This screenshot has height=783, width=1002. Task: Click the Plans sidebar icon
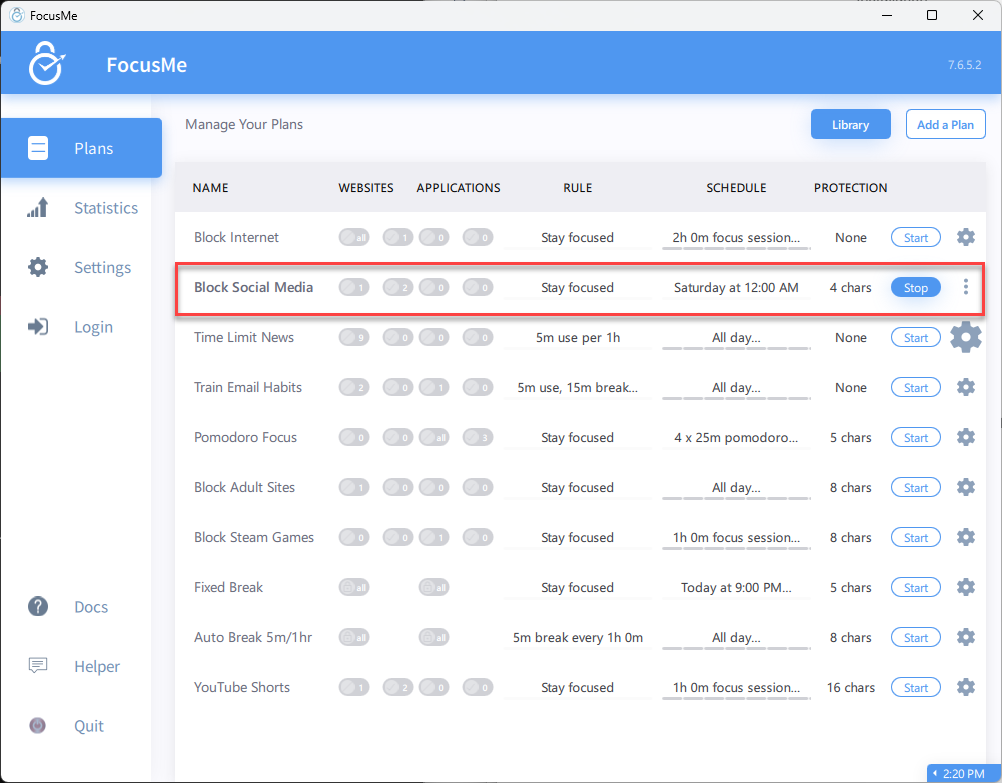[38, 148]
